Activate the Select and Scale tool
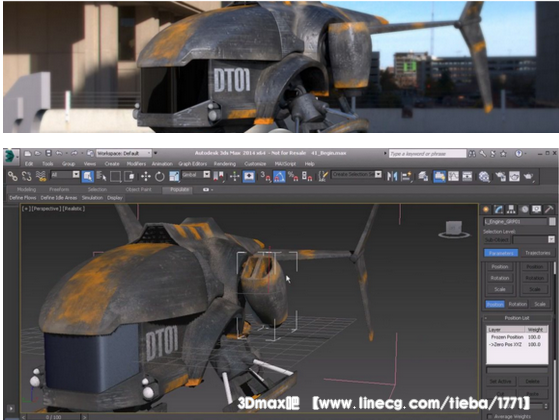The image size is (559, 420). [x=174, y=176]
